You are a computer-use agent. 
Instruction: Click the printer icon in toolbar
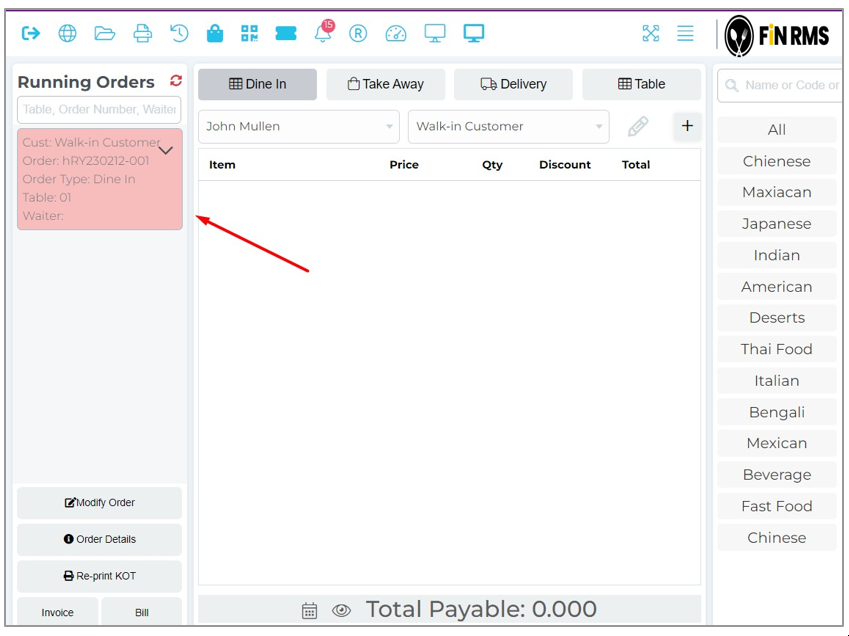tap(142, 33)
